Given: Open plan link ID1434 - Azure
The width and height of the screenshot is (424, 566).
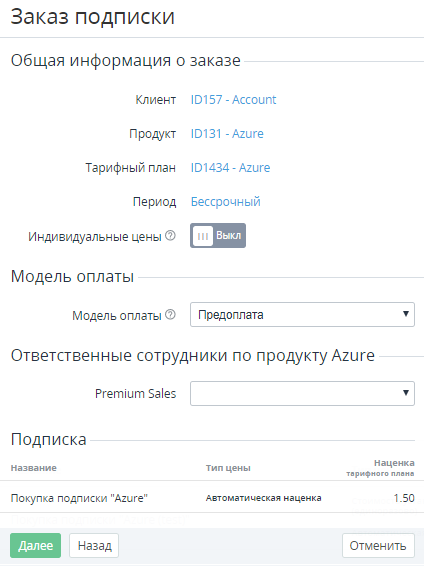Looking at the screenshot, I should (x=230, y=167).
